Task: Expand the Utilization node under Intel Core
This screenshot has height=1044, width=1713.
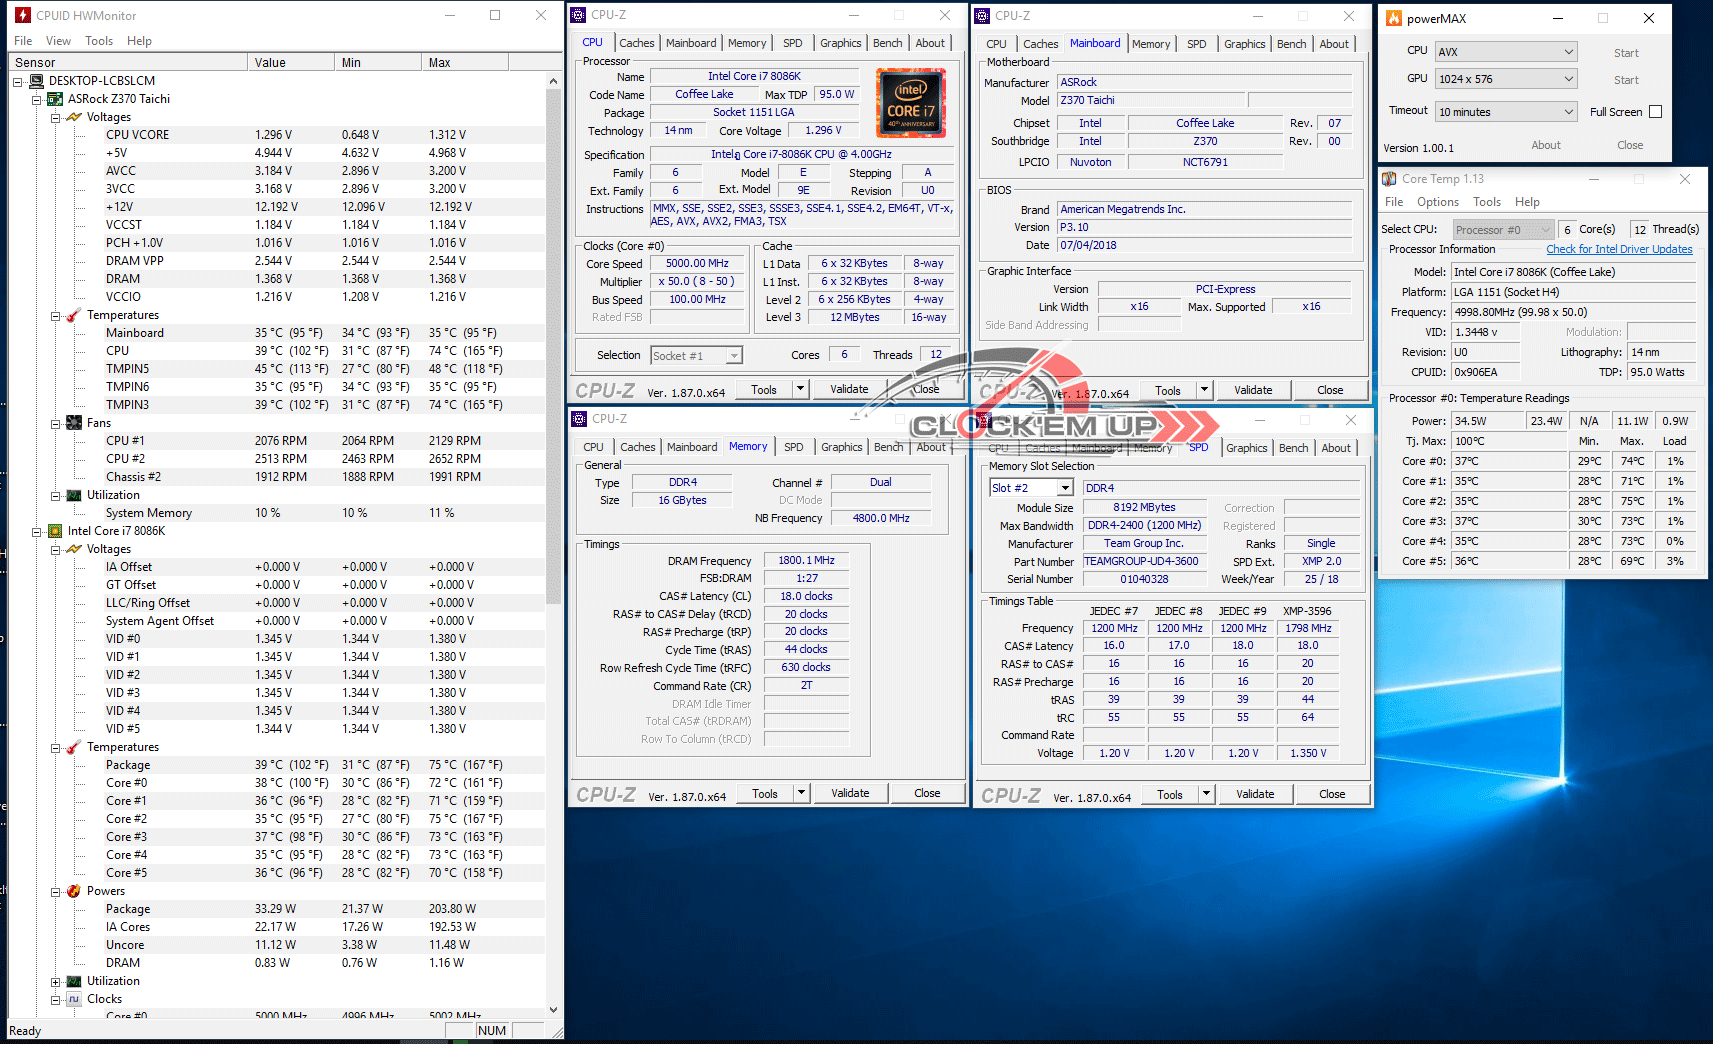Action: (56, 982)
